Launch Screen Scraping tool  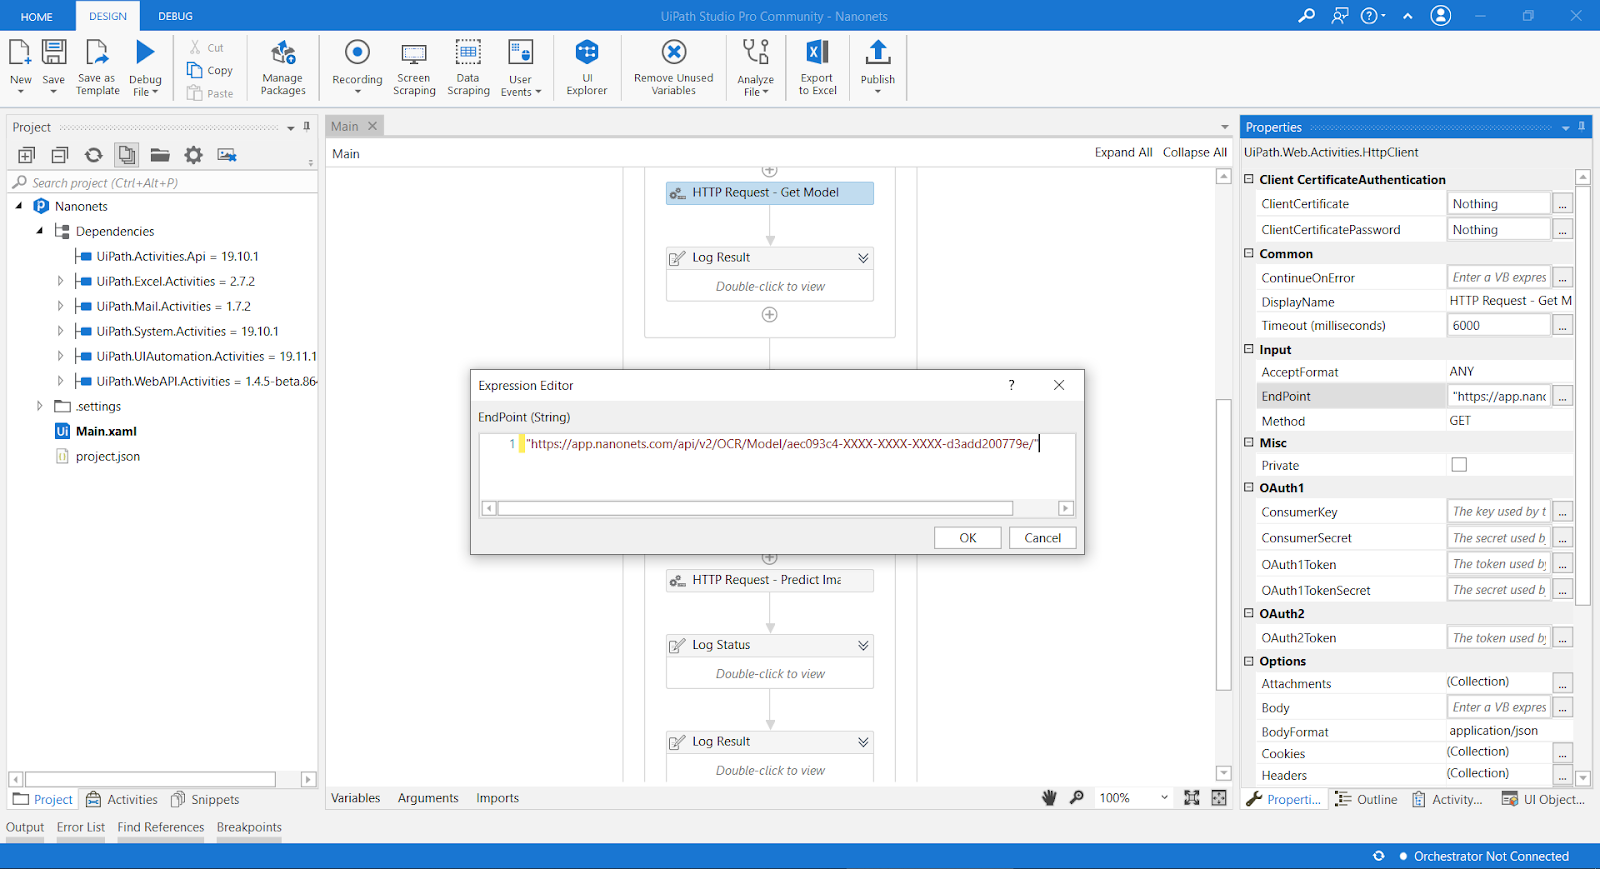pyautogui.click(x=414, y=68)
